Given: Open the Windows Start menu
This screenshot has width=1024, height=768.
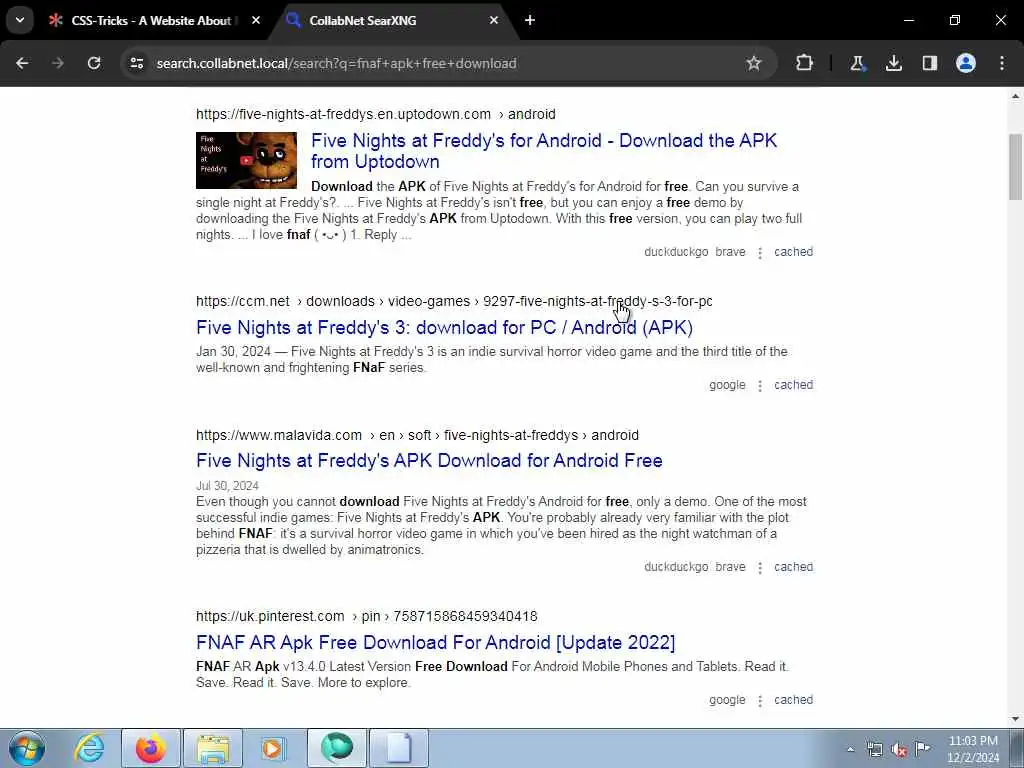Looking at the screenshot, I should pyautogui.click(x=27, y=748).
